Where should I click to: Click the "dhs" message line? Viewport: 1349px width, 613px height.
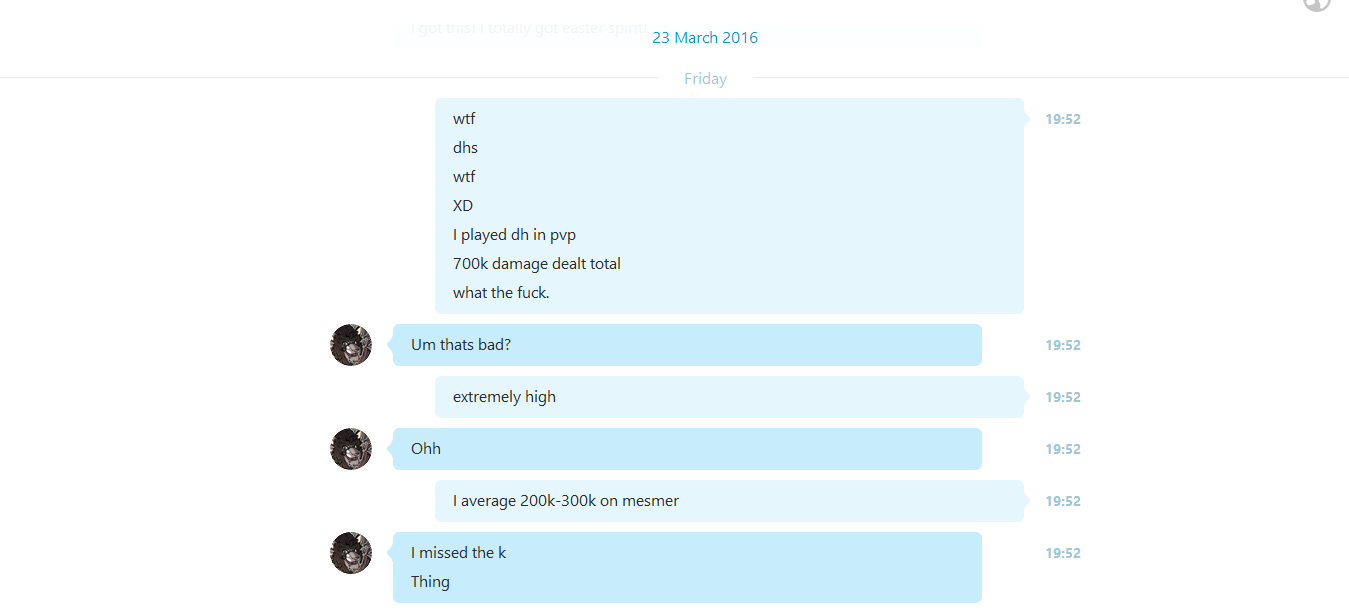(x=465, y=148)
